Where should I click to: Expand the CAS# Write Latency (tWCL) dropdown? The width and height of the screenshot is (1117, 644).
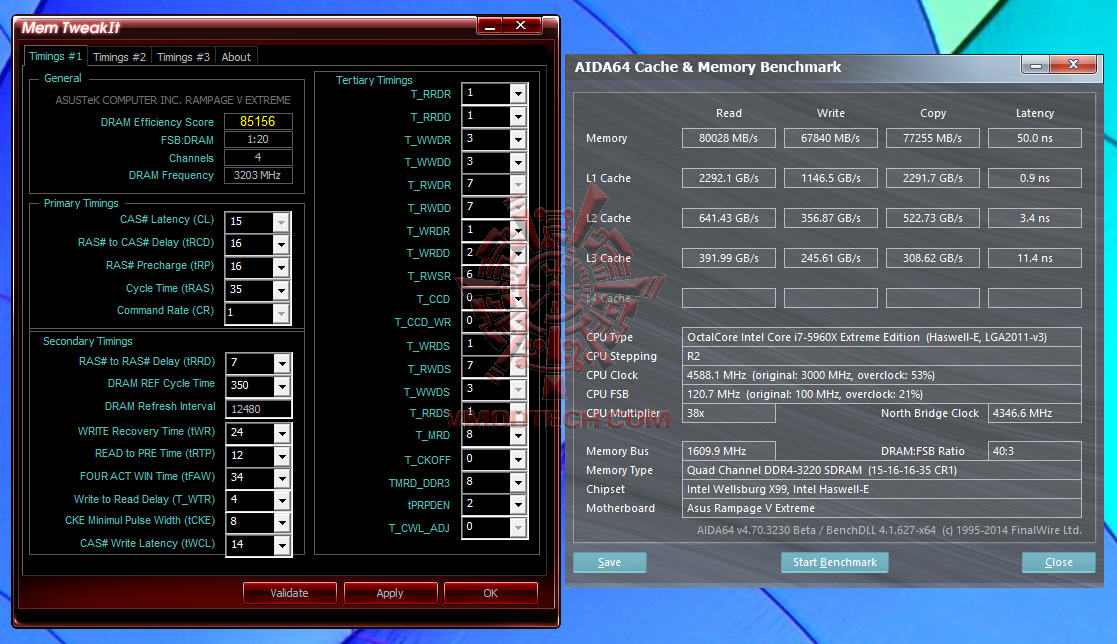[x=282, y=545]
